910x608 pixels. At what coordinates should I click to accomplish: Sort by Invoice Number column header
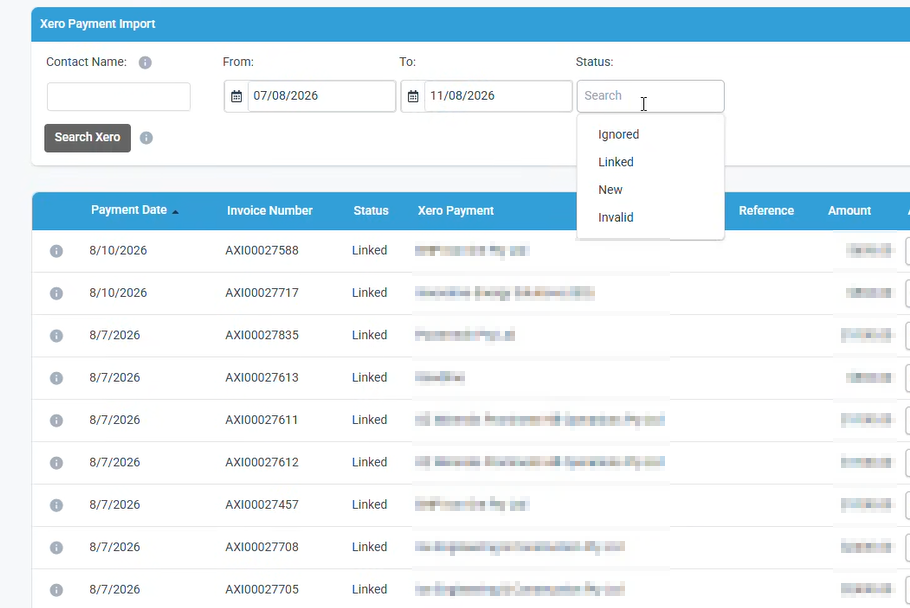click(x=270, y=211)
